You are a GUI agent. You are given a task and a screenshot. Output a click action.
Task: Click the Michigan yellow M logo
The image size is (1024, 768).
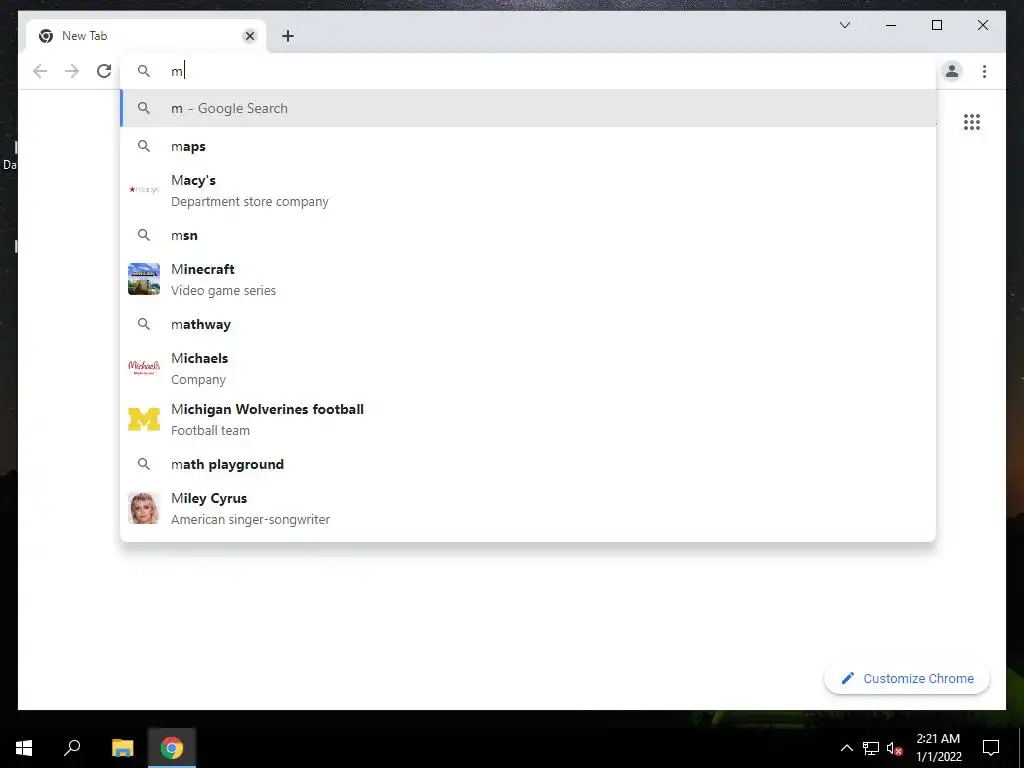tap(144, 419)
